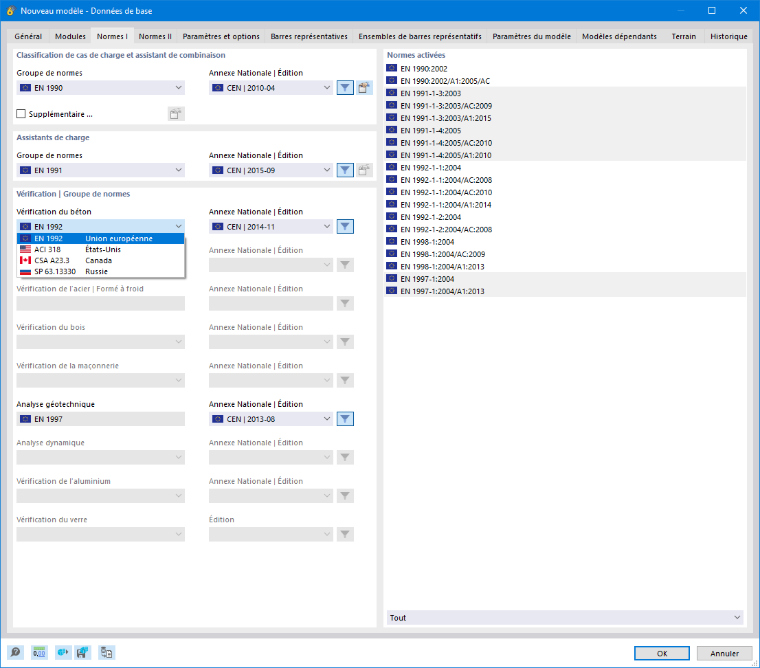Switch to the Terrain tab
The image size is (760, 668).
click(x=683, y=36)
